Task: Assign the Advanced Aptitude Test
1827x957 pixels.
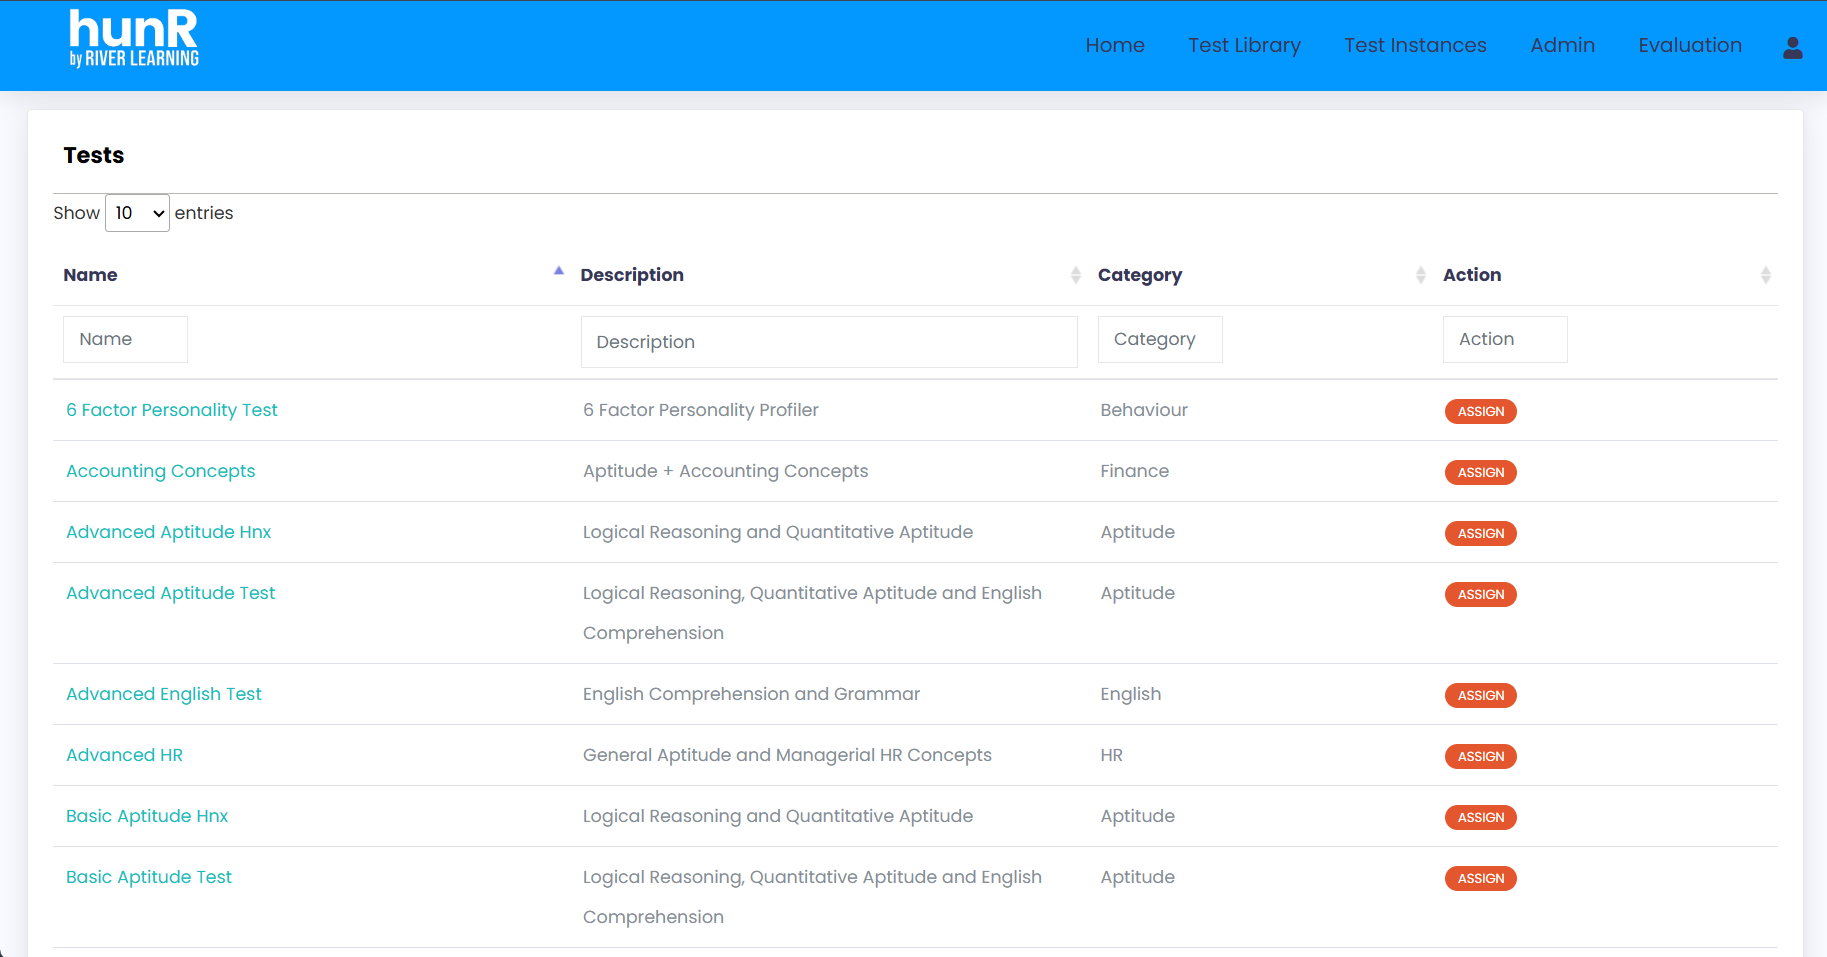Action: pos(1481,594)
